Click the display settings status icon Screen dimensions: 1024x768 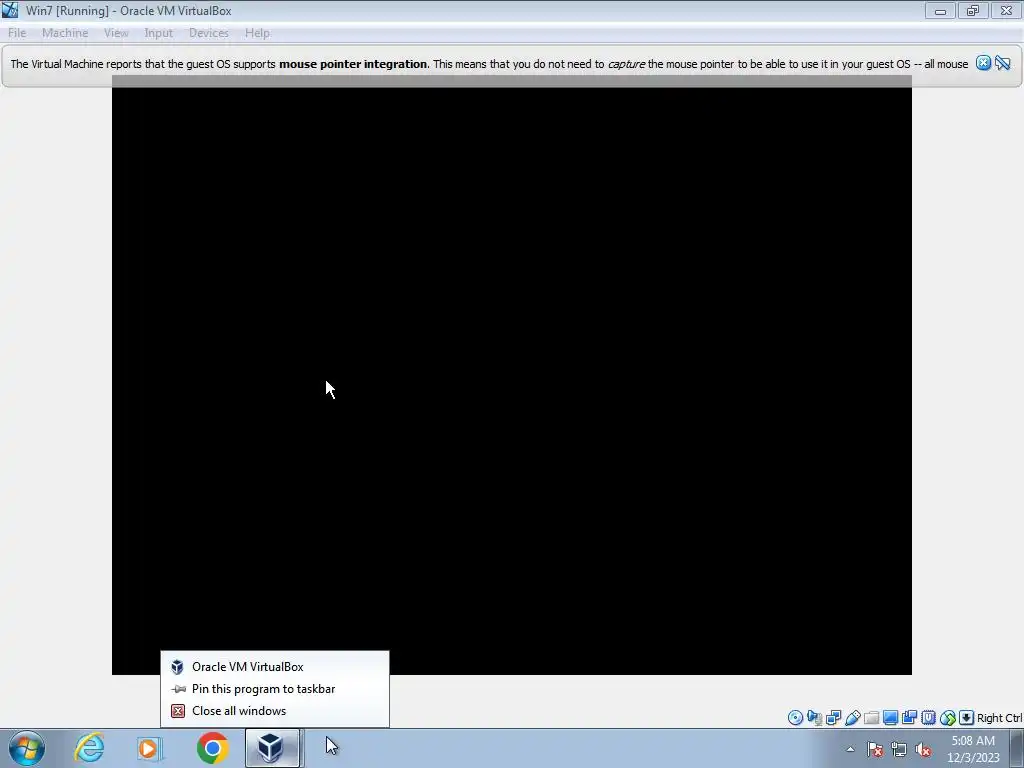pyautogui.click(x=890, y=718)
